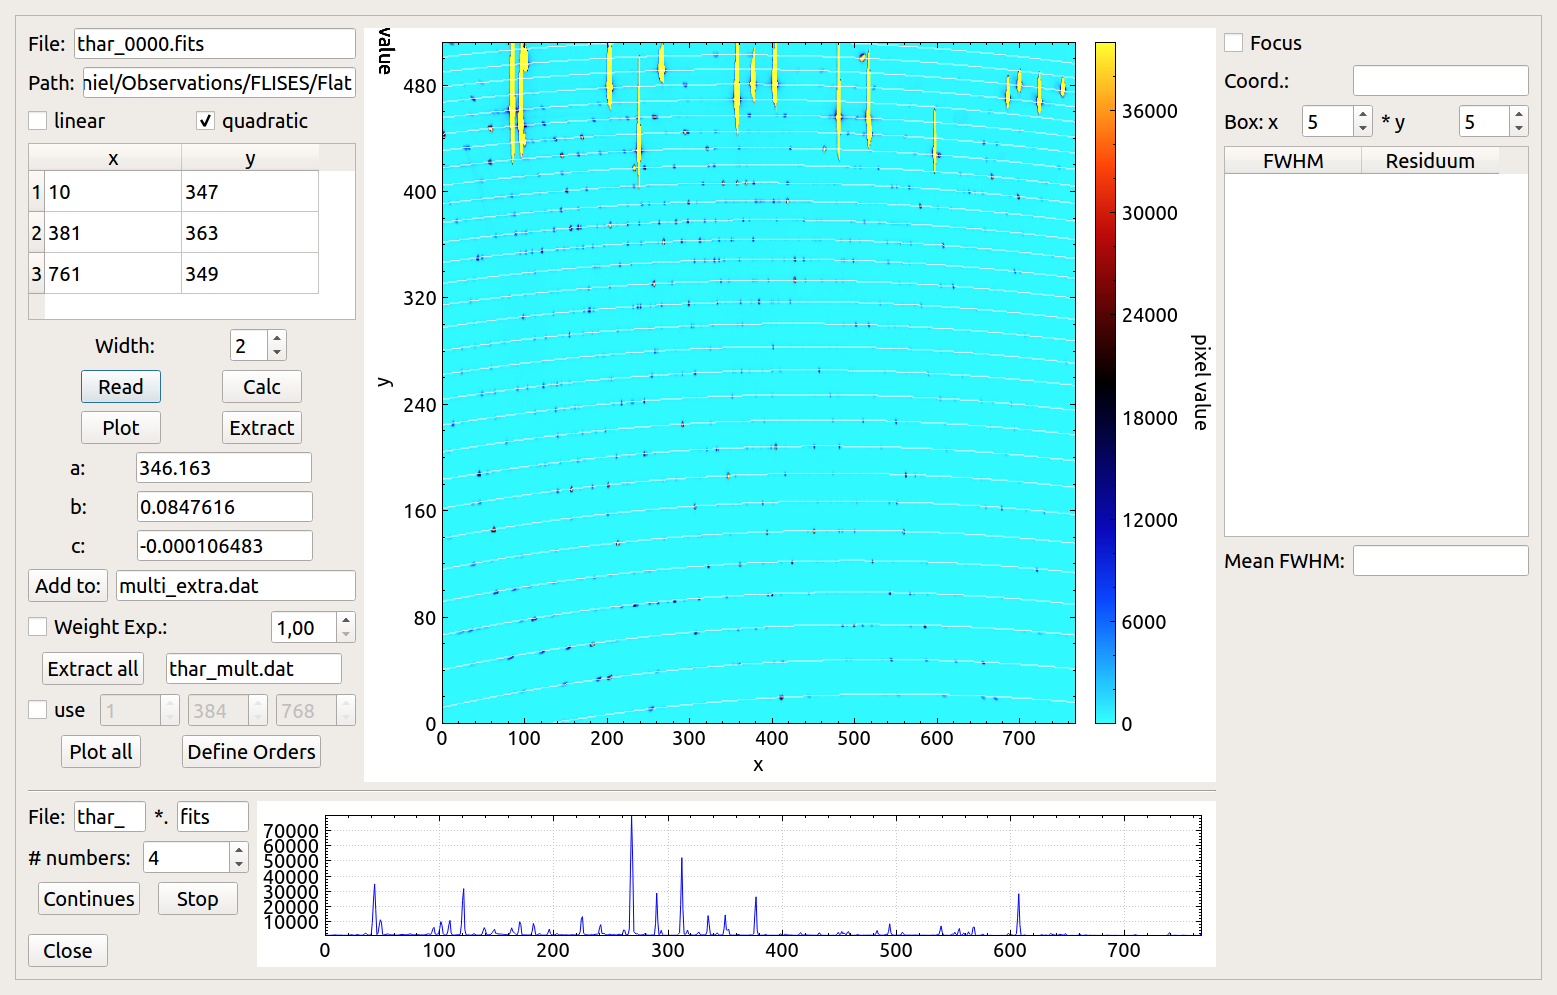Toggle the Focus checkbox
1557x995 pixels.
(x=1234, y=43)
